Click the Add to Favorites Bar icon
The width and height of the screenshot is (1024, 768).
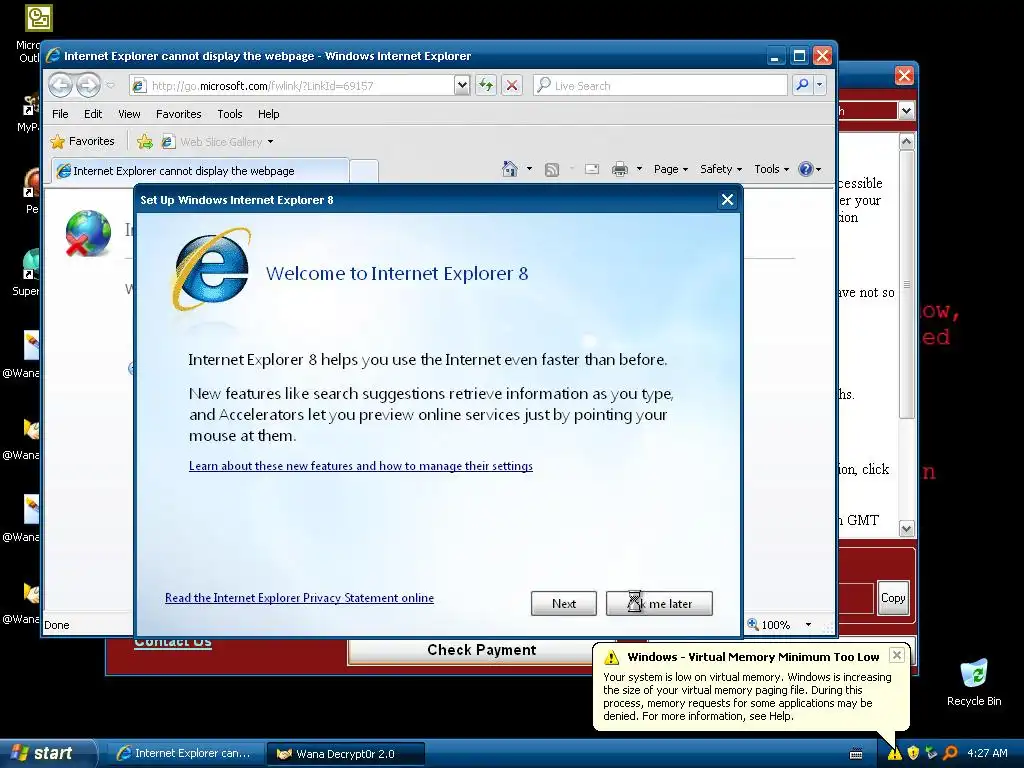coord(145,142)
